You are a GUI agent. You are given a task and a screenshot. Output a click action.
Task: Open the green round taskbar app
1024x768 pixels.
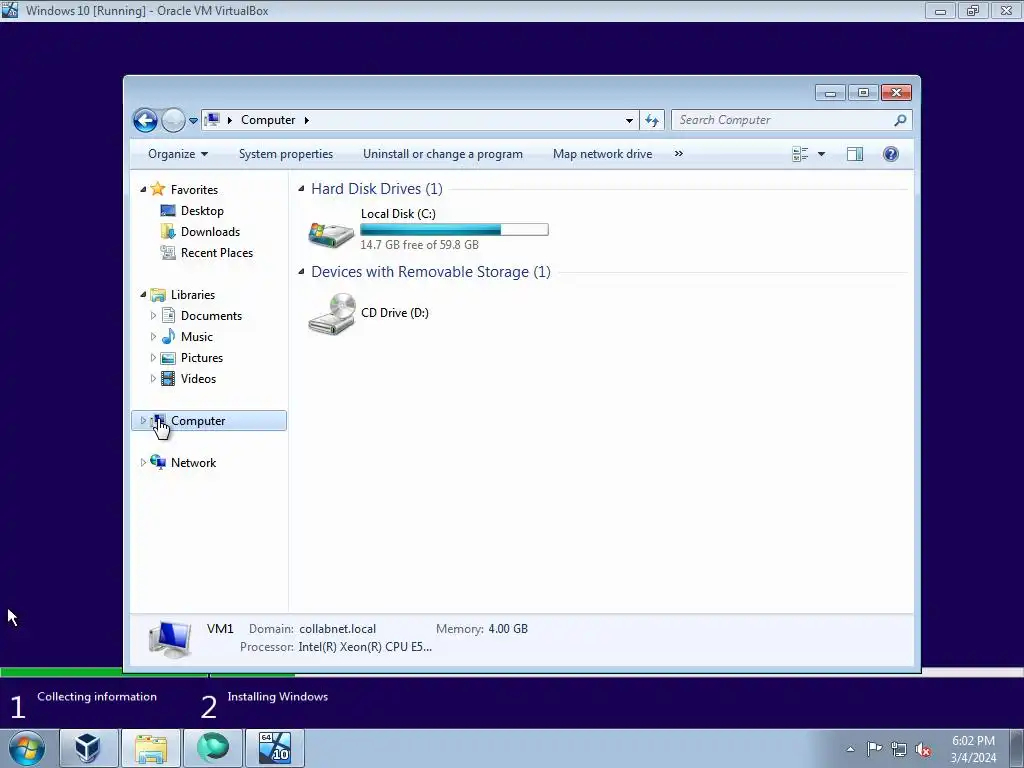pyautogui.click(x=213, y=748)
